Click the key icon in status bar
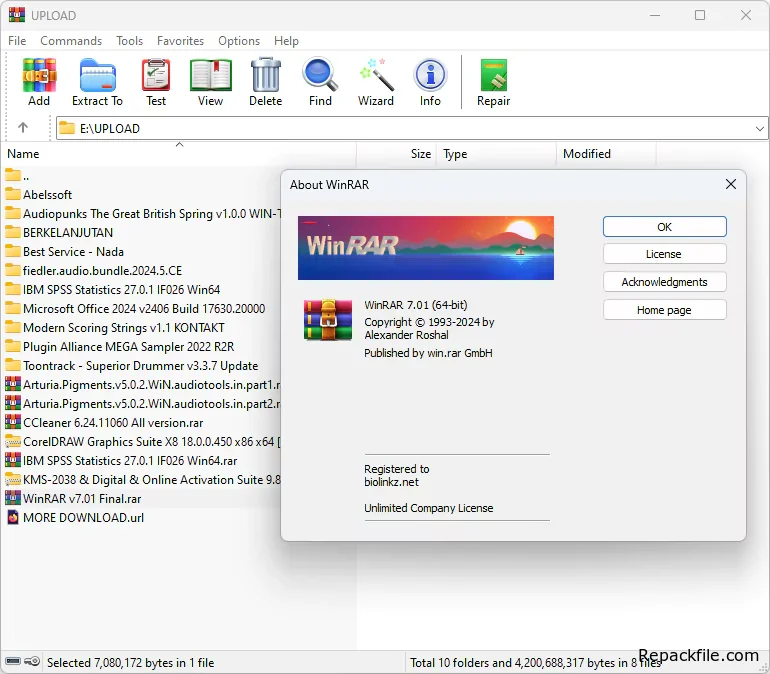The image size is (770, 674). (32, 661)
